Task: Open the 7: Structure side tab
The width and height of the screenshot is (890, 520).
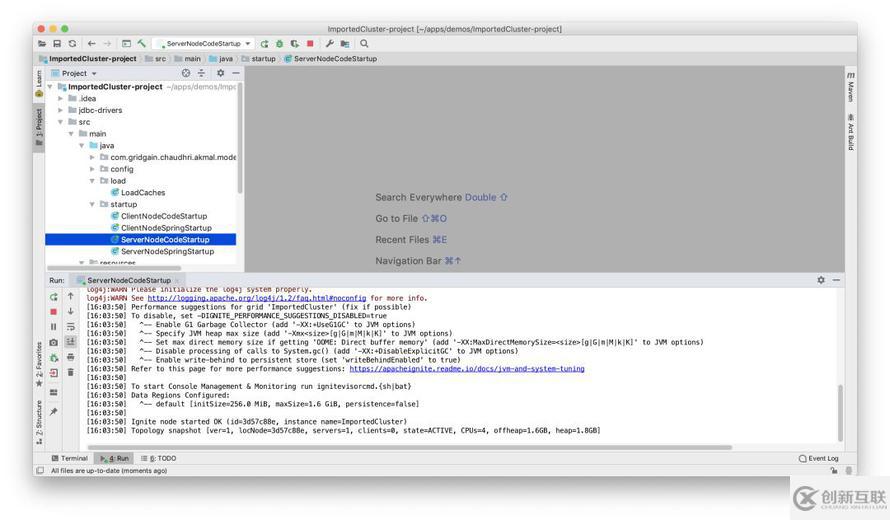Action: tap(39, 422)
